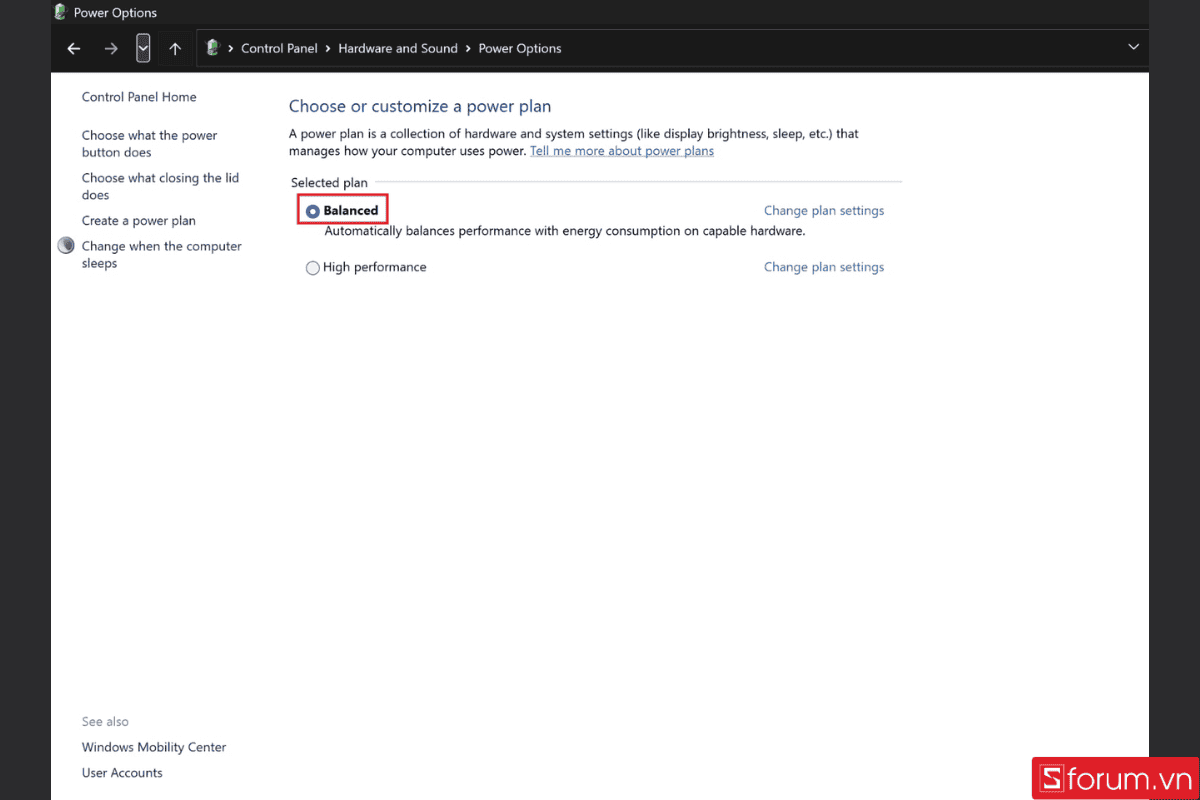Open Tell me more about power plans
The image size is (1200, 800).
[622, 151]
